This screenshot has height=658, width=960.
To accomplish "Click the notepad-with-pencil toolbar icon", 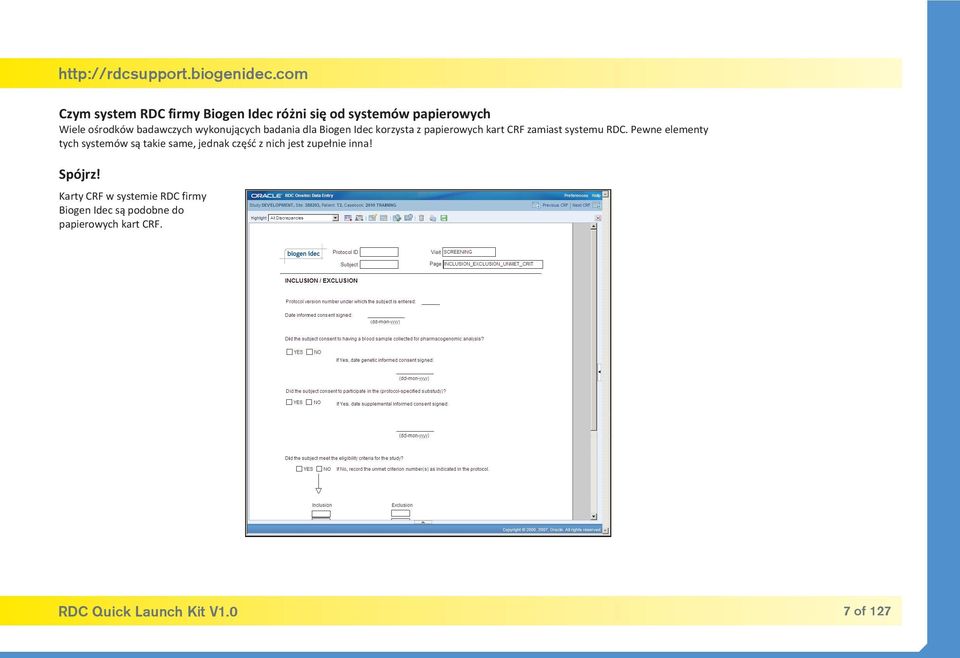I will (372, 218).
